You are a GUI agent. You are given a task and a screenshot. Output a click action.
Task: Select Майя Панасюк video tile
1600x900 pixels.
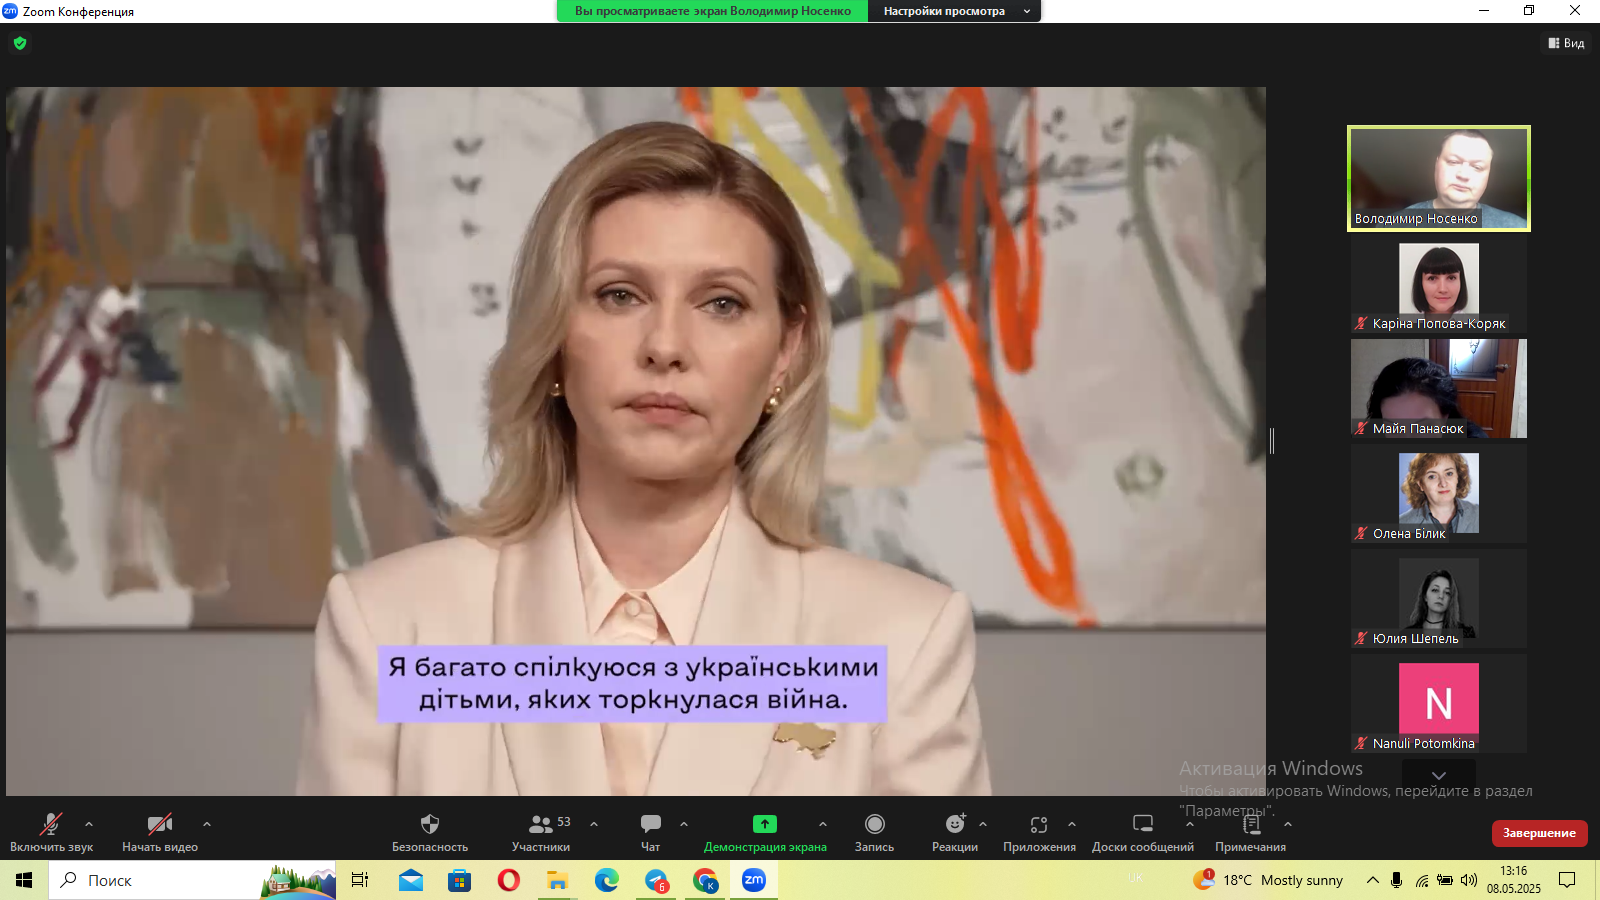(x=1439, y=388)
